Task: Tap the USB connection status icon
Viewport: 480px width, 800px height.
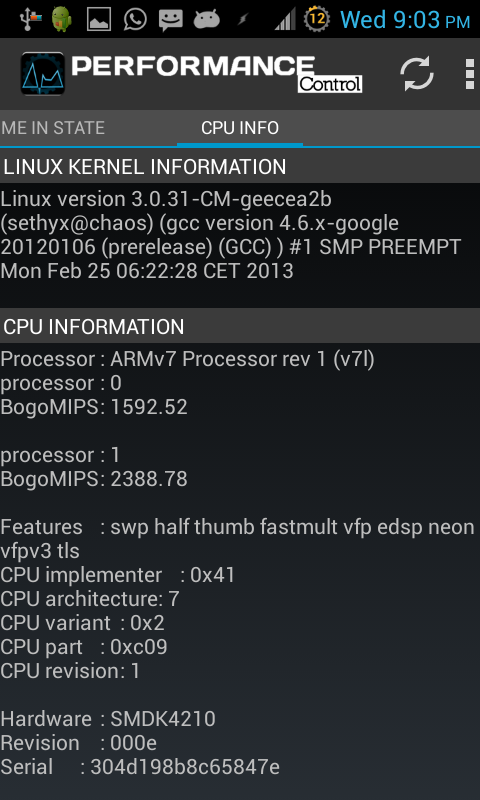Action: 31,19
